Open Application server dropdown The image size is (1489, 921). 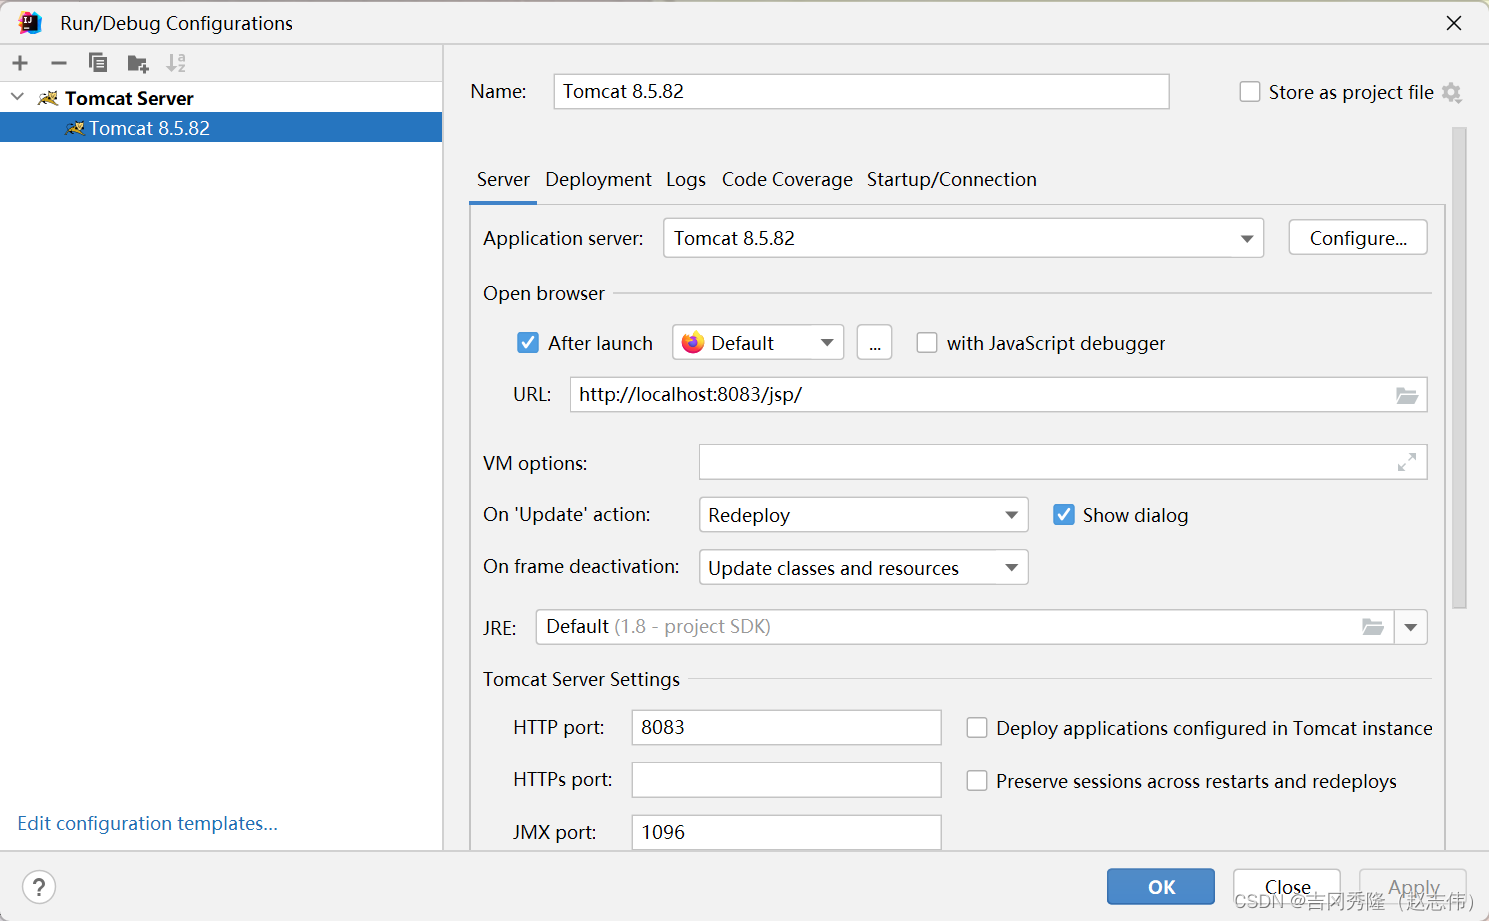963,238
